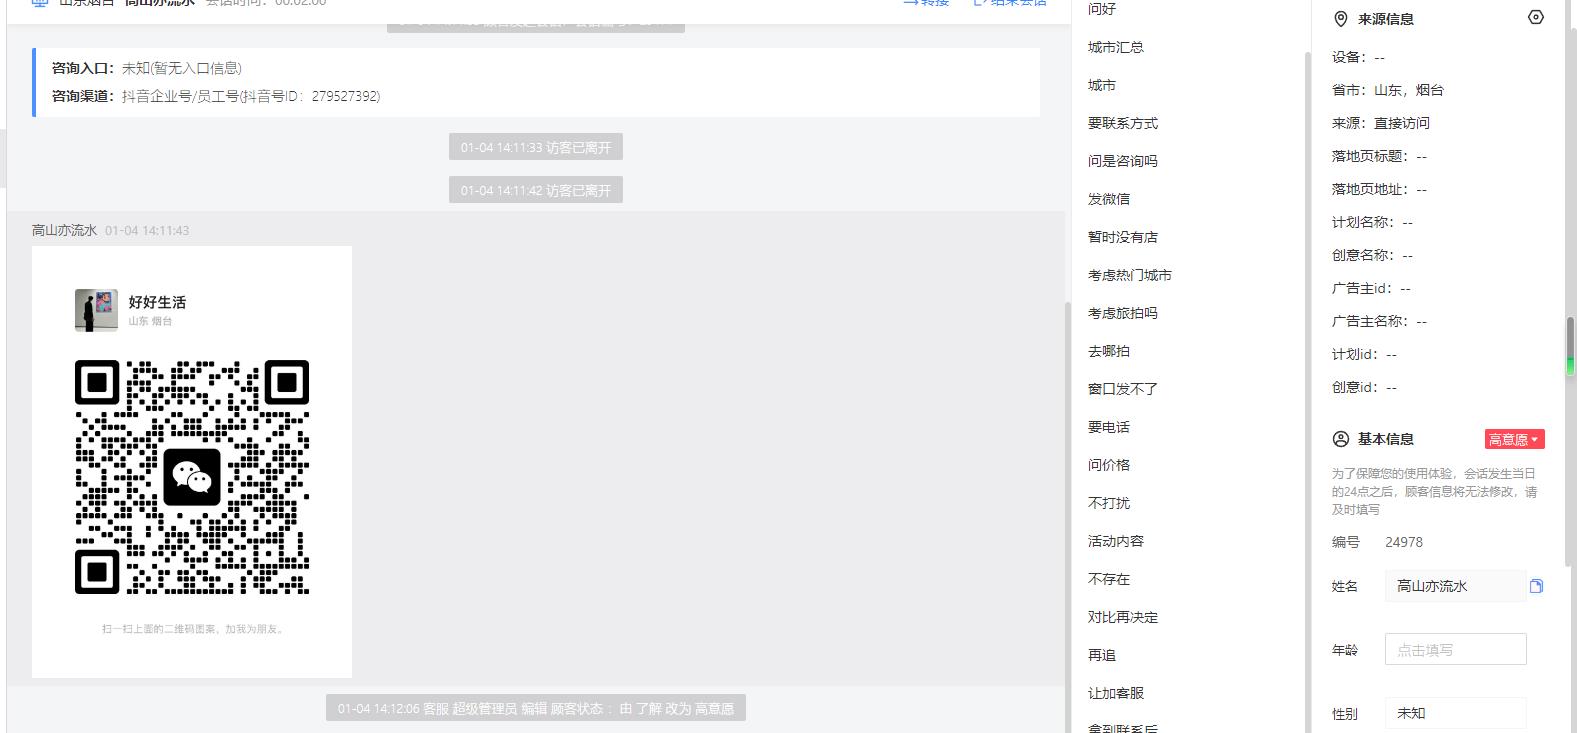
Task: Click the 姓名 field 高山亦流水
Action: [x=1455, y=586]
